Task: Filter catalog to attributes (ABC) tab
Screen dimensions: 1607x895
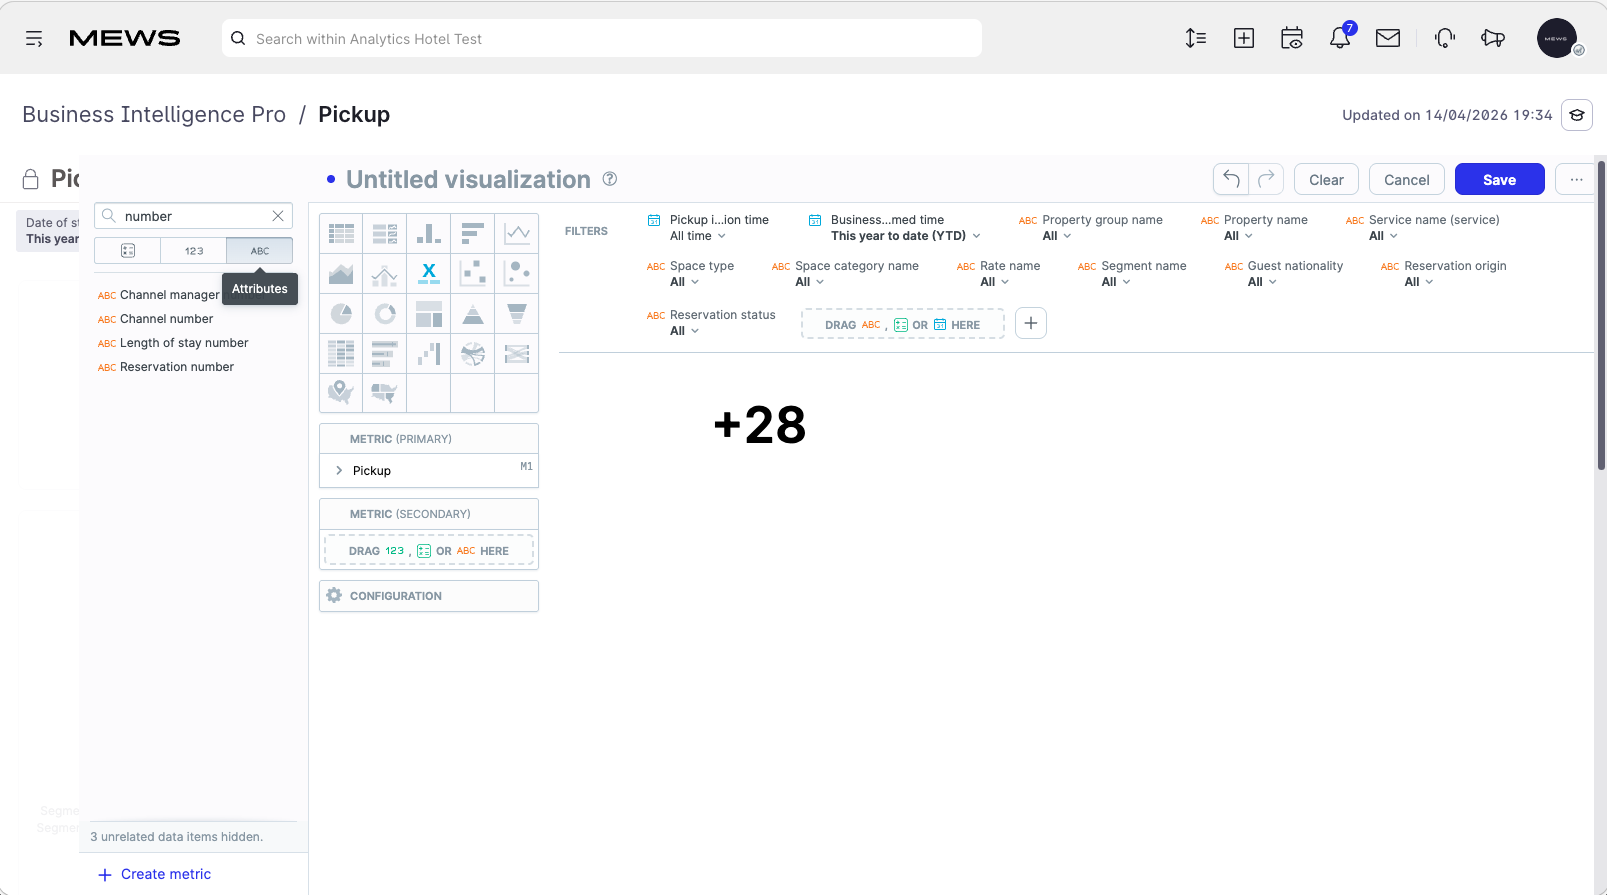Action: click(260, 251)
